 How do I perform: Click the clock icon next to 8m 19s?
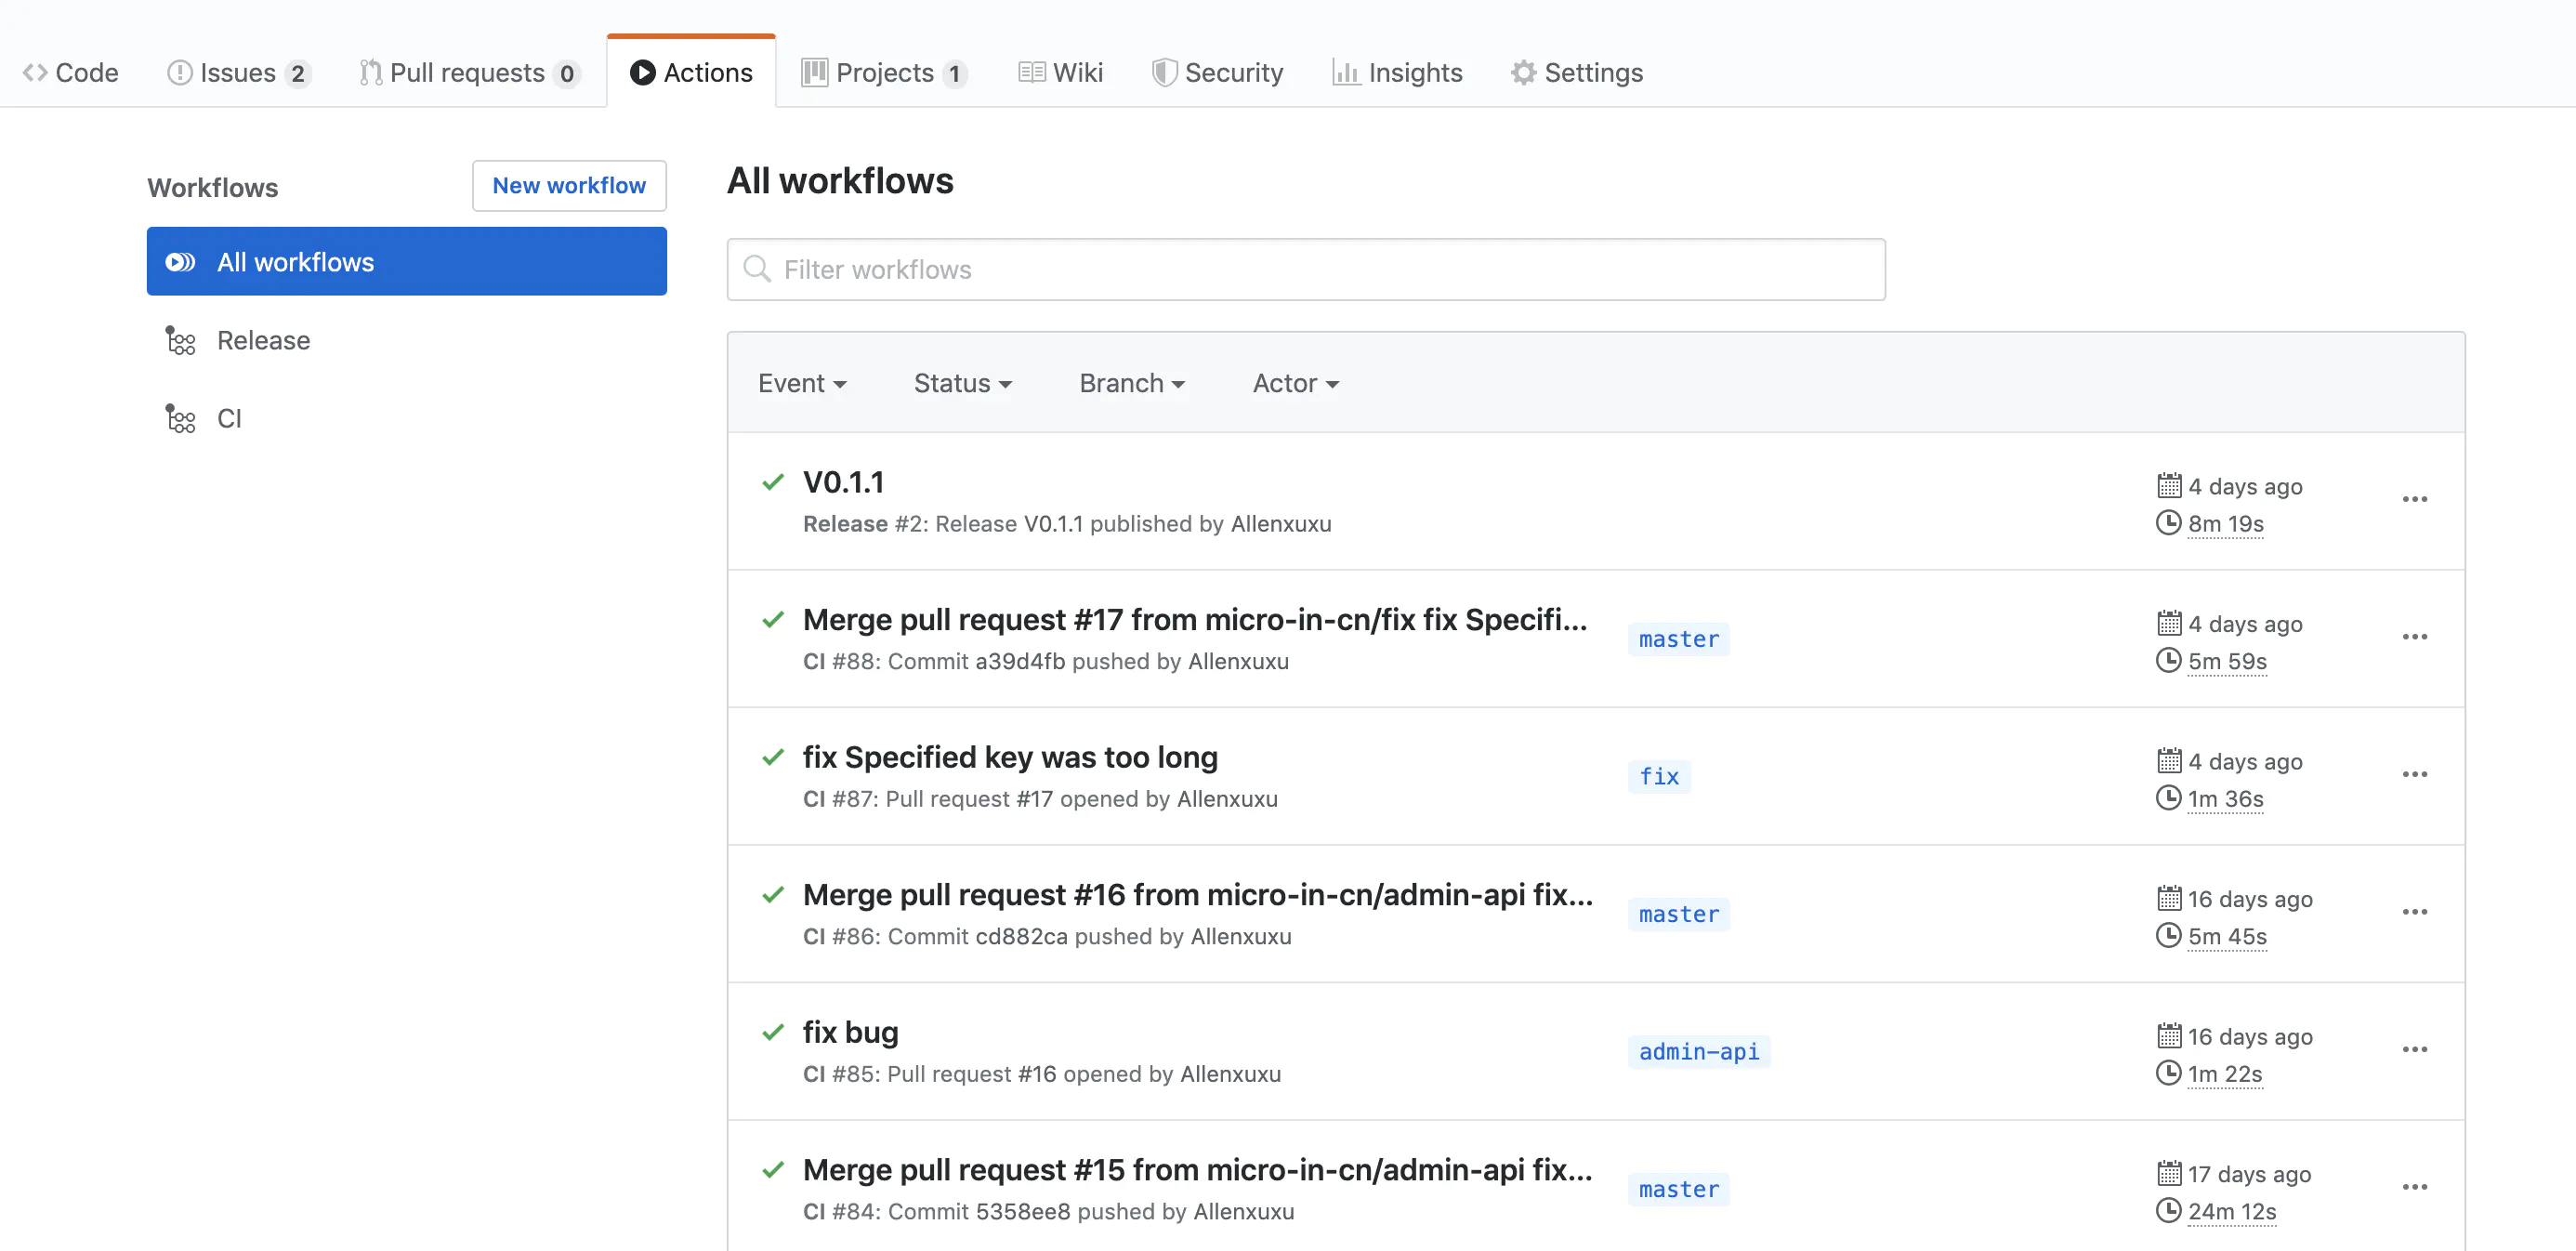point(2167,523)
